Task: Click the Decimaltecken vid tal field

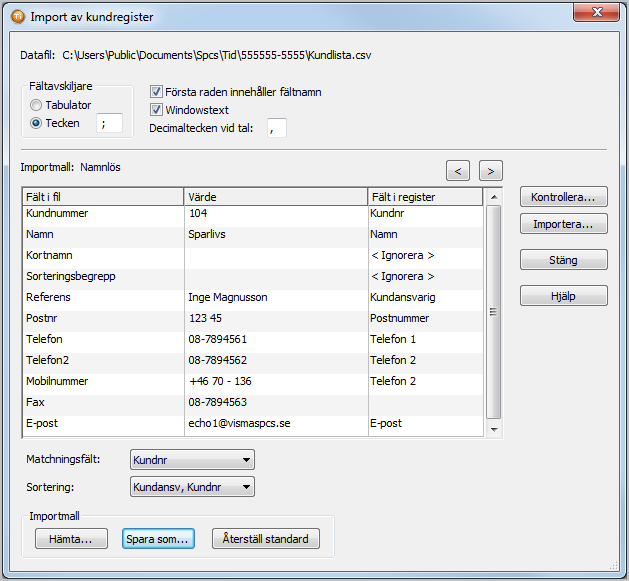Action: (277, 128)
